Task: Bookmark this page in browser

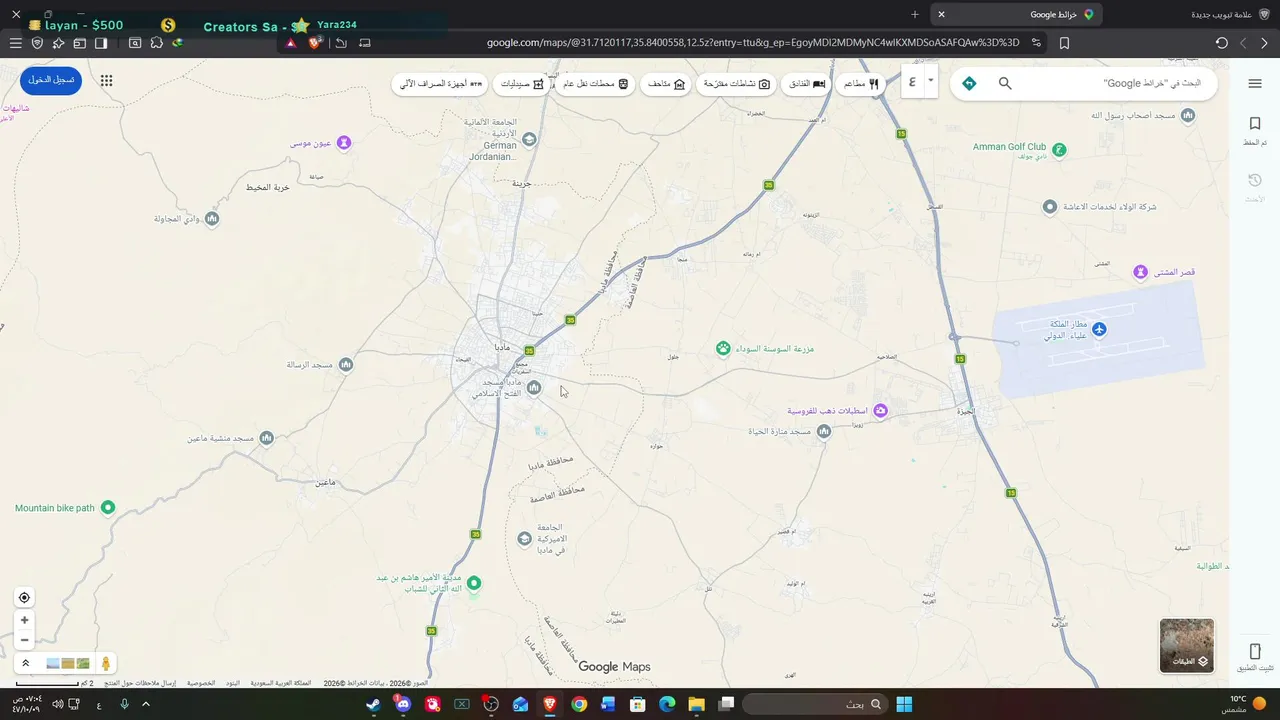Action: [x=1064, y=43]
